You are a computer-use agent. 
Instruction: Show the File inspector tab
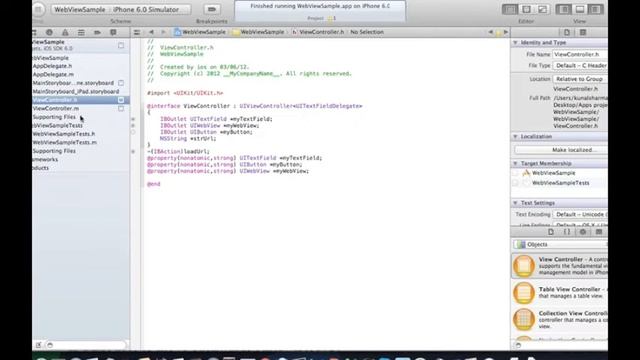tap(567, 32)
